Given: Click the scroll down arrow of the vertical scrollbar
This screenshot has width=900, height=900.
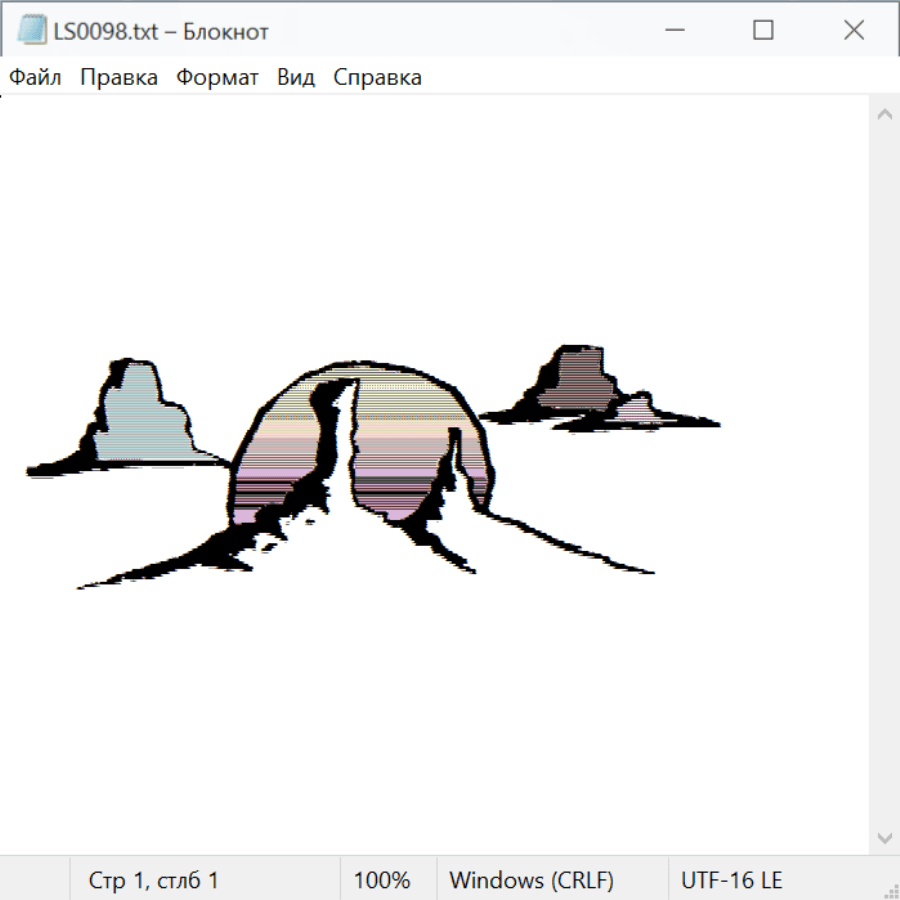Looking at the screenshot, I should 884,837.
